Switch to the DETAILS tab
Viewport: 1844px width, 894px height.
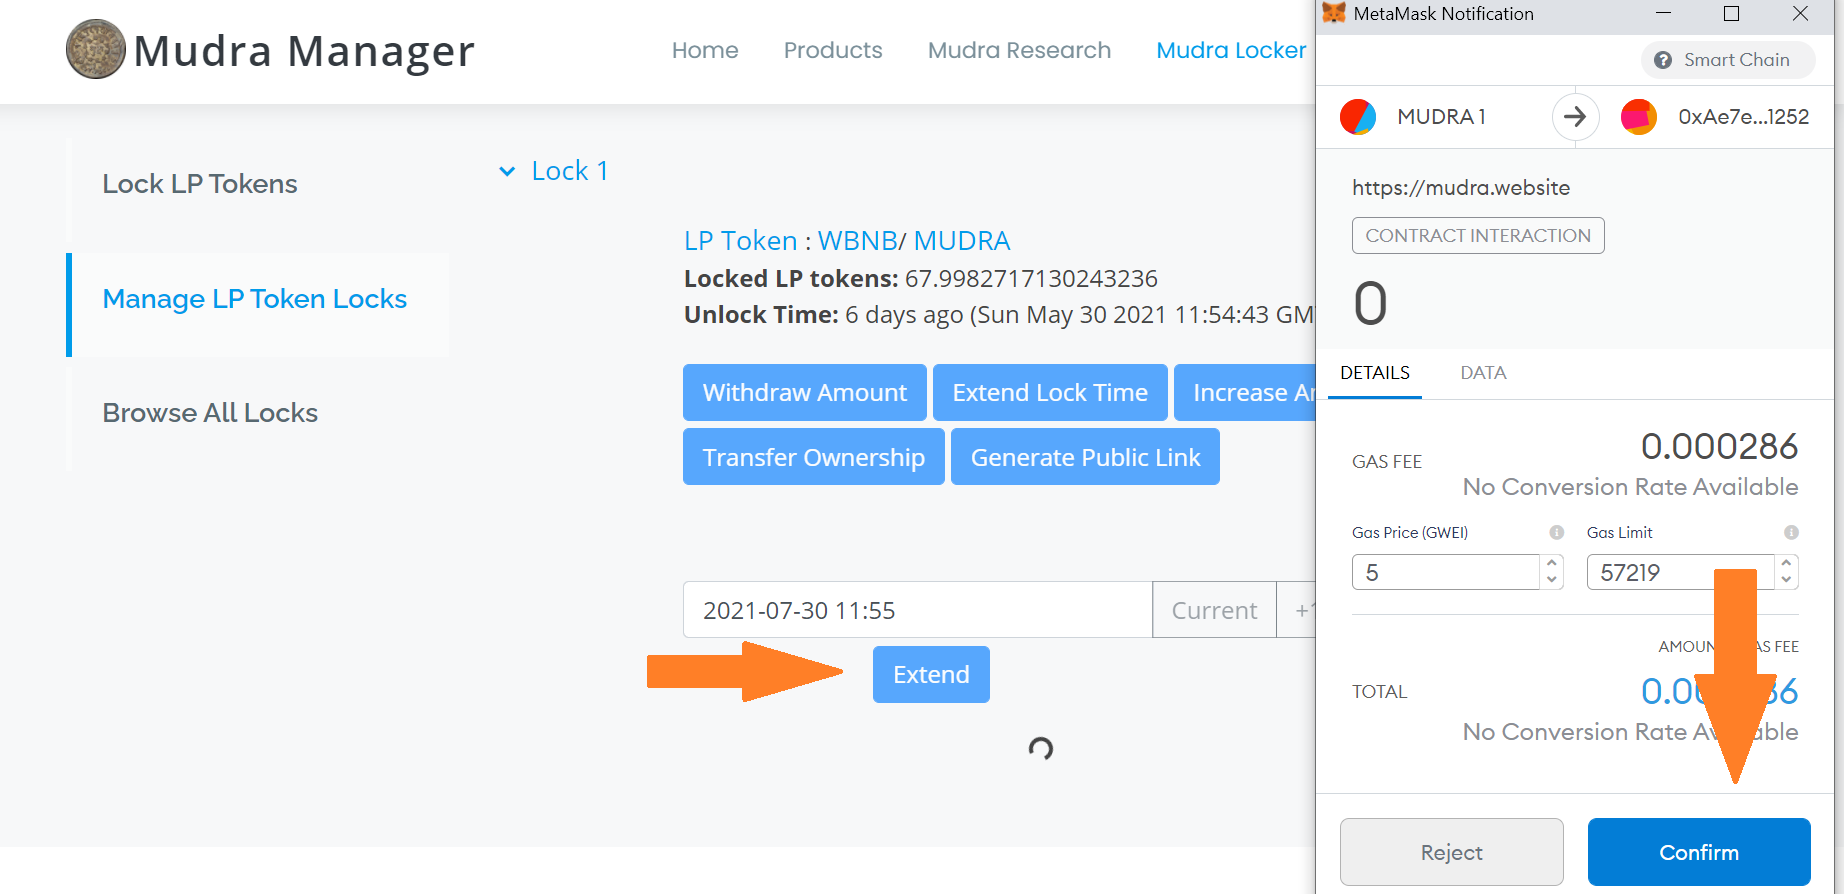pyautogui.click(x=1375, y=373)
